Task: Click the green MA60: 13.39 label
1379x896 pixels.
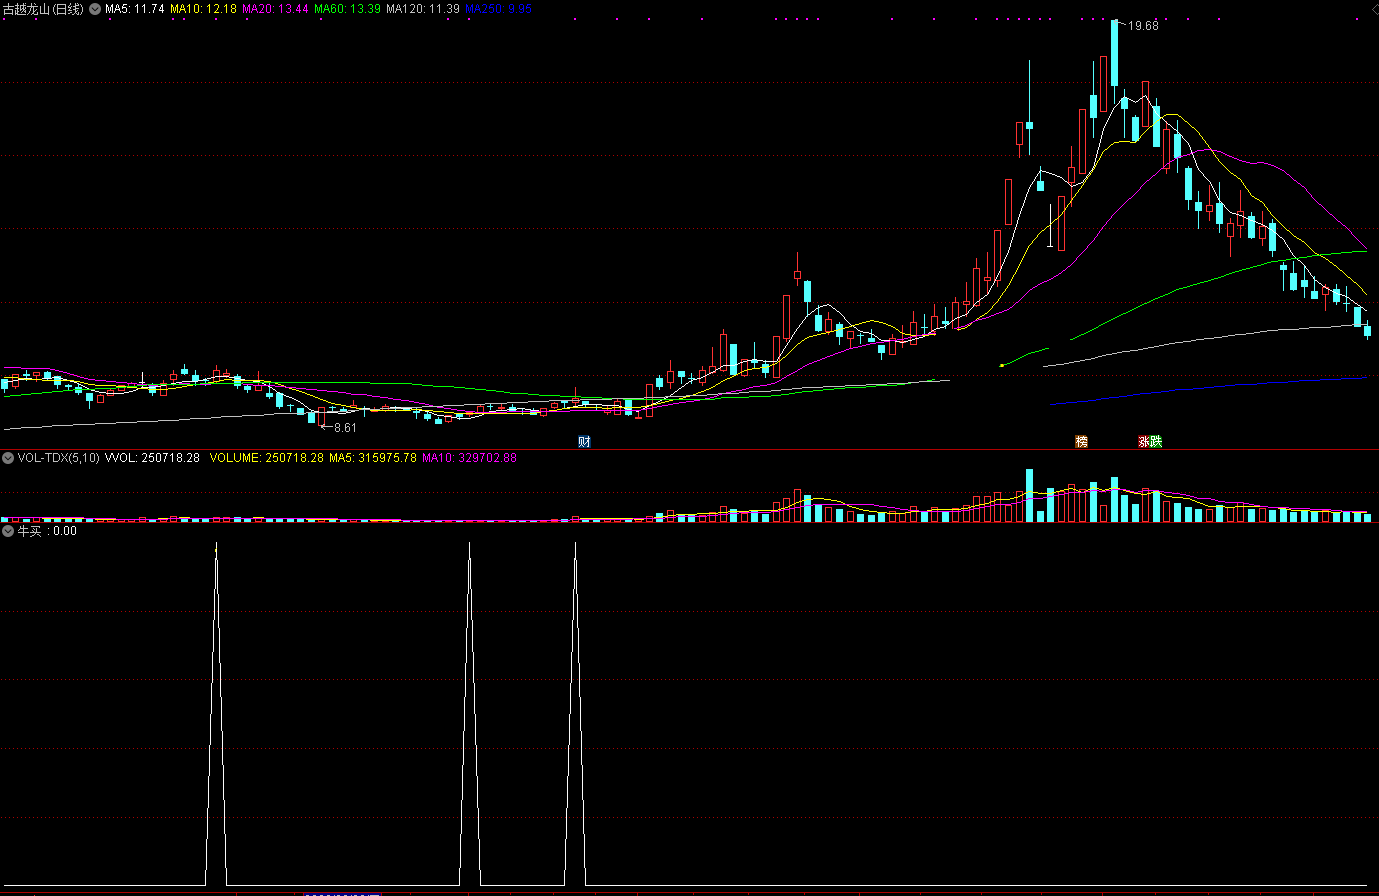Action: tap(347, 9)
